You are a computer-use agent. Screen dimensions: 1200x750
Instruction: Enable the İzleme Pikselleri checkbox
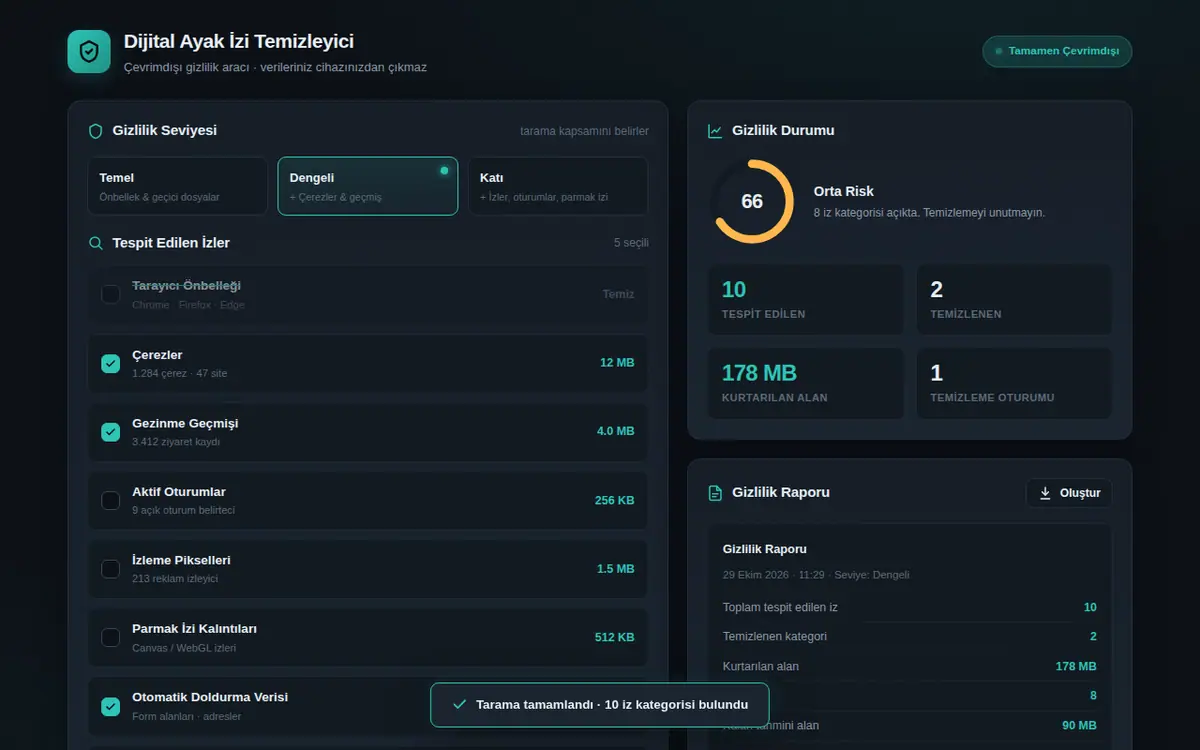point(111,569)
